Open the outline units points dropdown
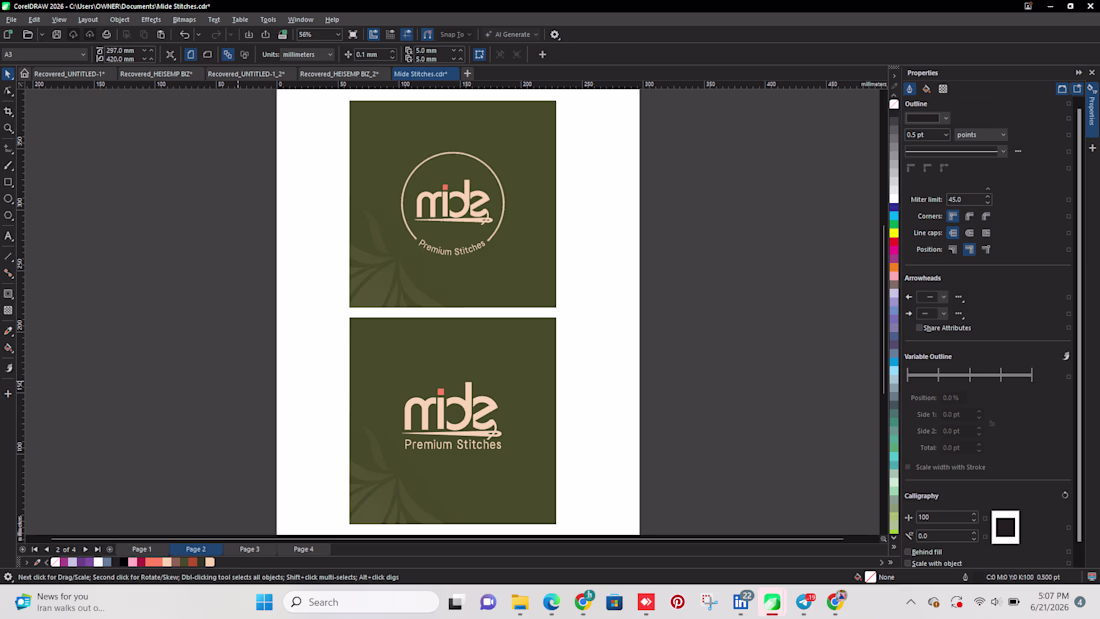Viewport: 1100px width, 619px height. click(1003, 135)
